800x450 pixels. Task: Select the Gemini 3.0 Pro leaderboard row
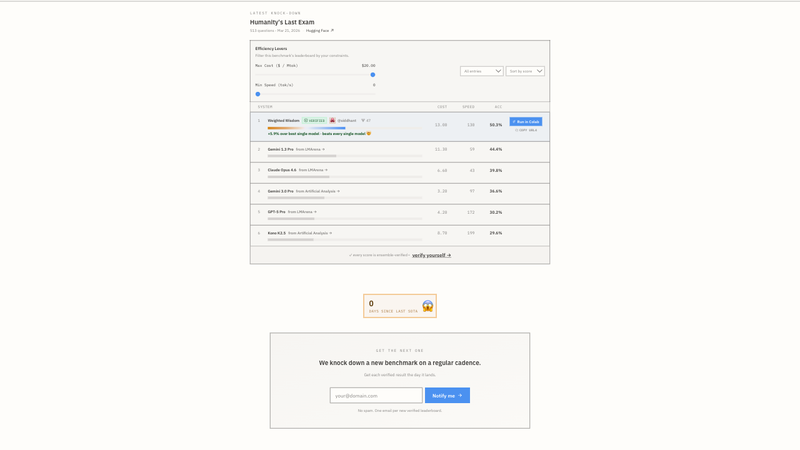400,194
